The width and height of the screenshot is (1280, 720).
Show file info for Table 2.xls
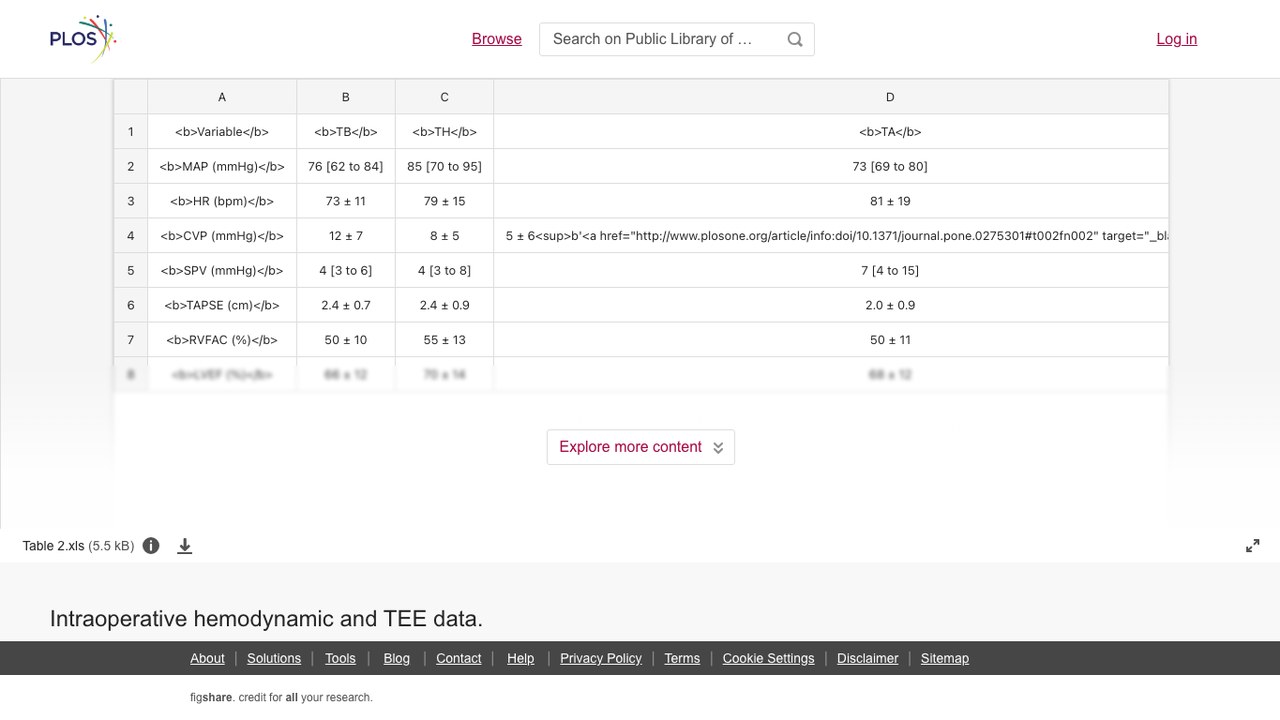[x=151, y=546]
